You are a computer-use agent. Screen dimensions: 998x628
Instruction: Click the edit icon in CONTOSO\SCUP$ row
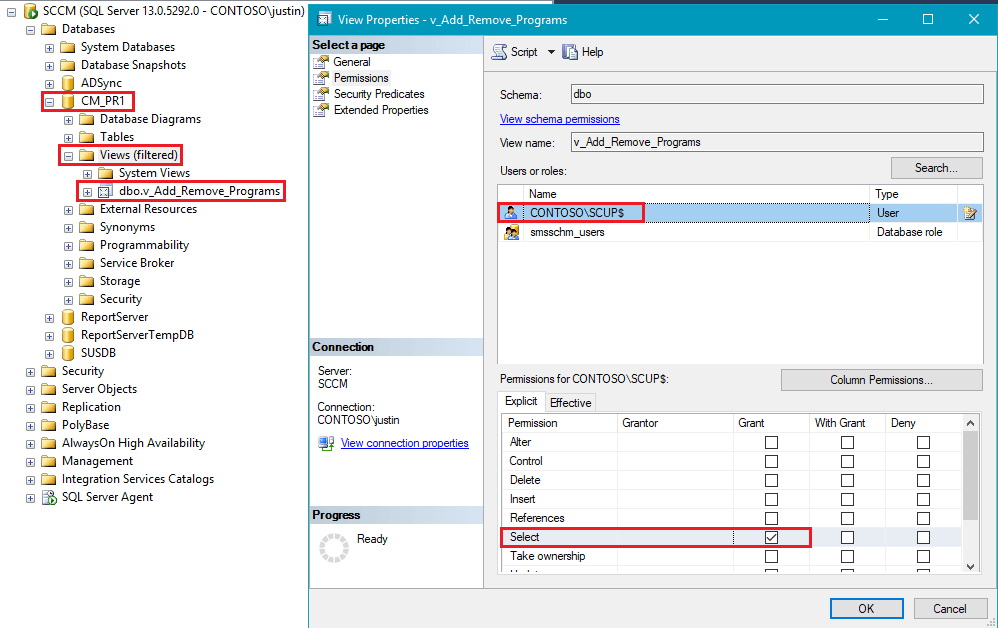tap(970, 213)
